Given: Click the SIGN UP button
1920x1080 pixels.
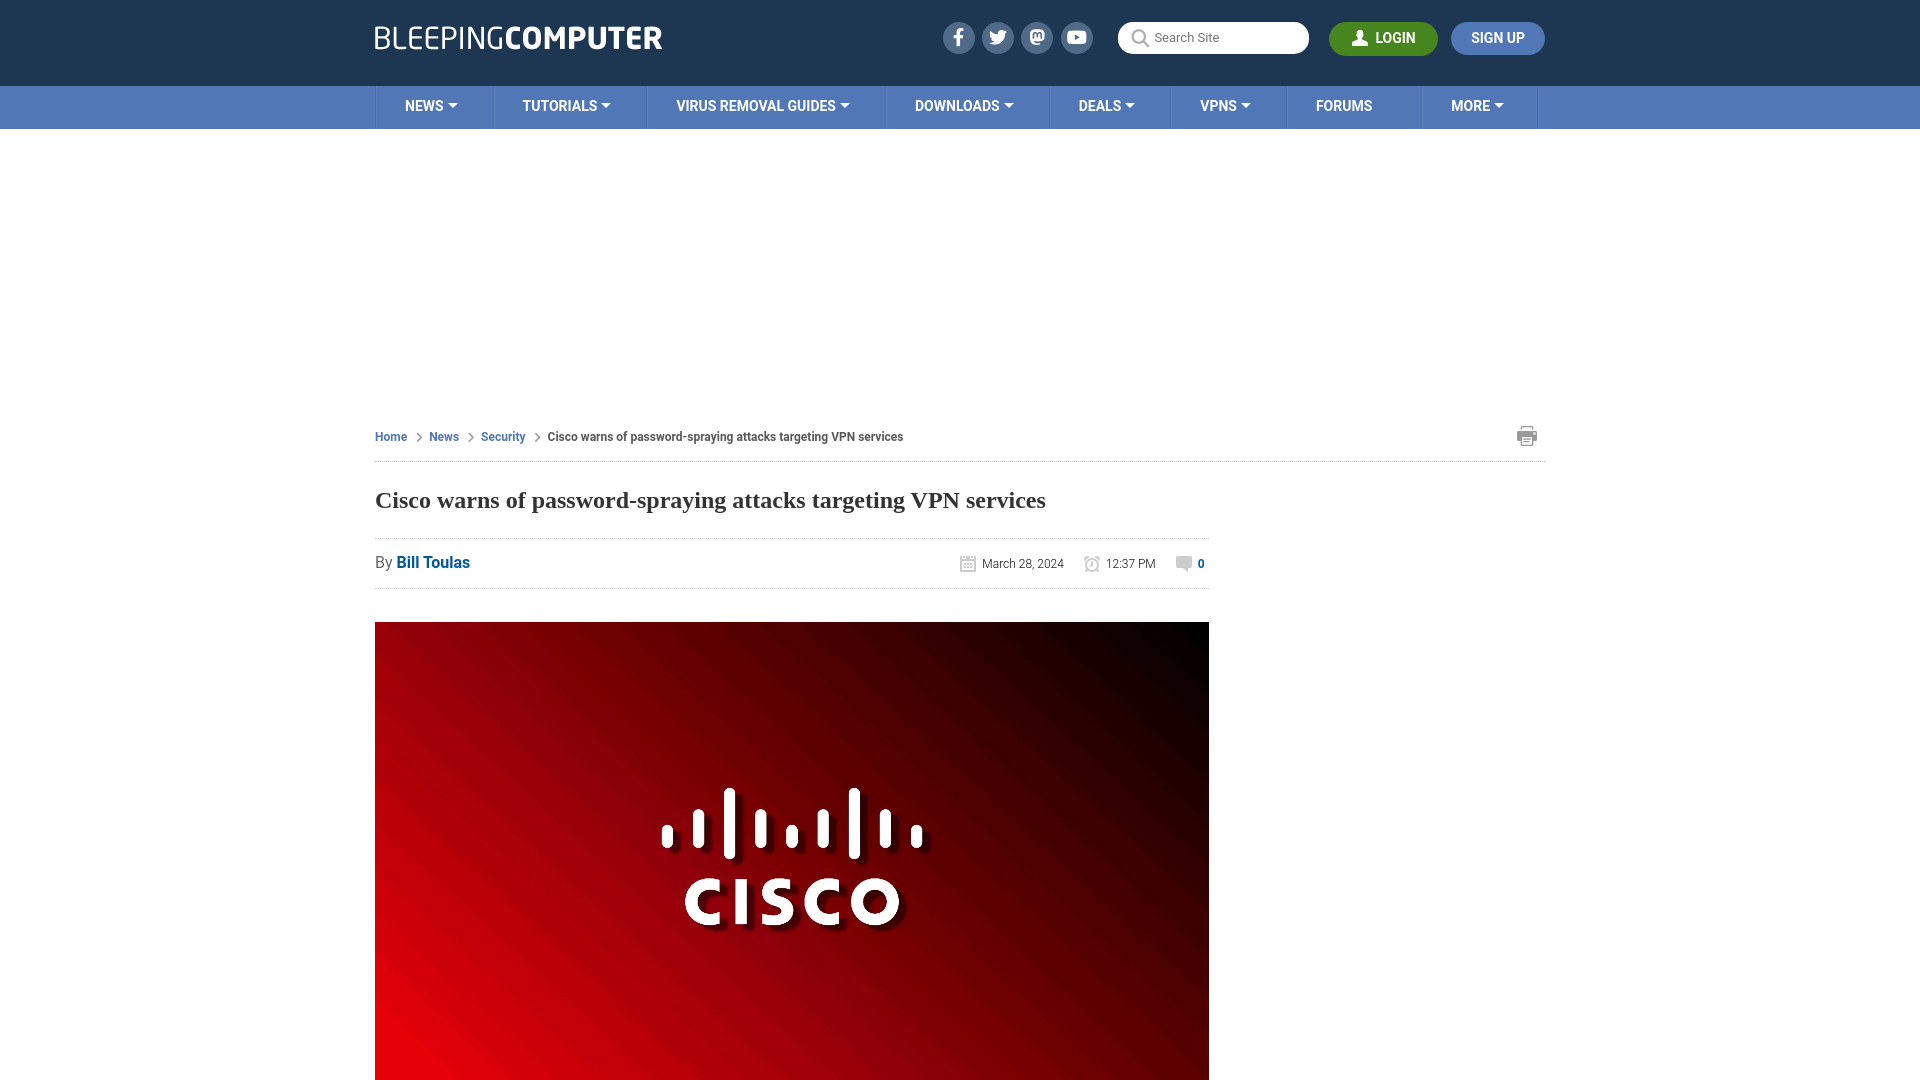Looking at the screenshot, I should coord(1497,37).
